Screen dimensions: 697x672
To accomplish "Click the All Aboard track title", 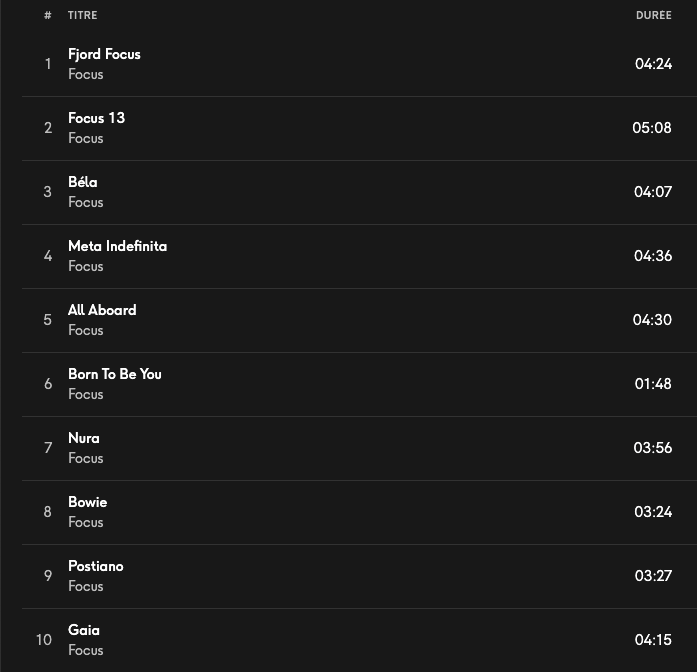I will [x=102, y=310].
